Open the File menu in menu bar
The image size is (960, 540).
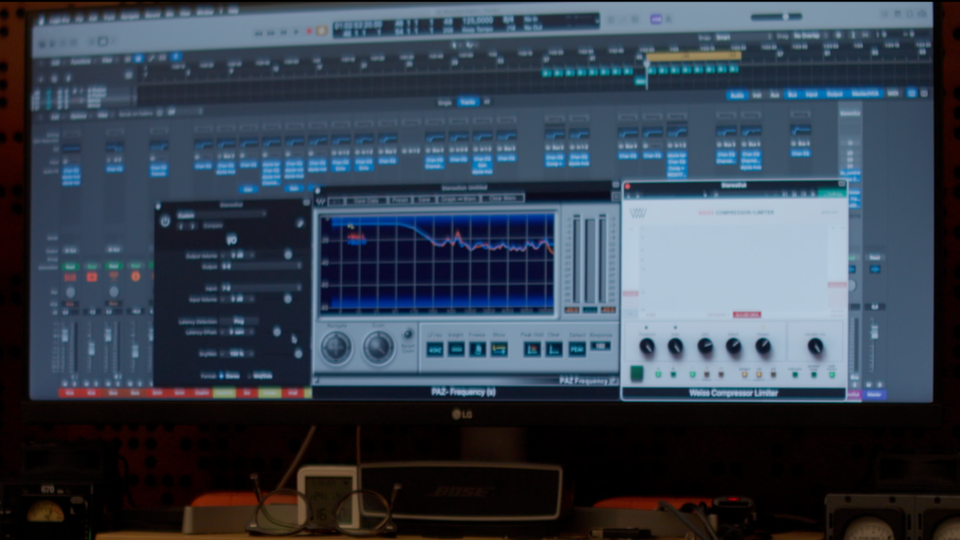[x=80, y=19]
